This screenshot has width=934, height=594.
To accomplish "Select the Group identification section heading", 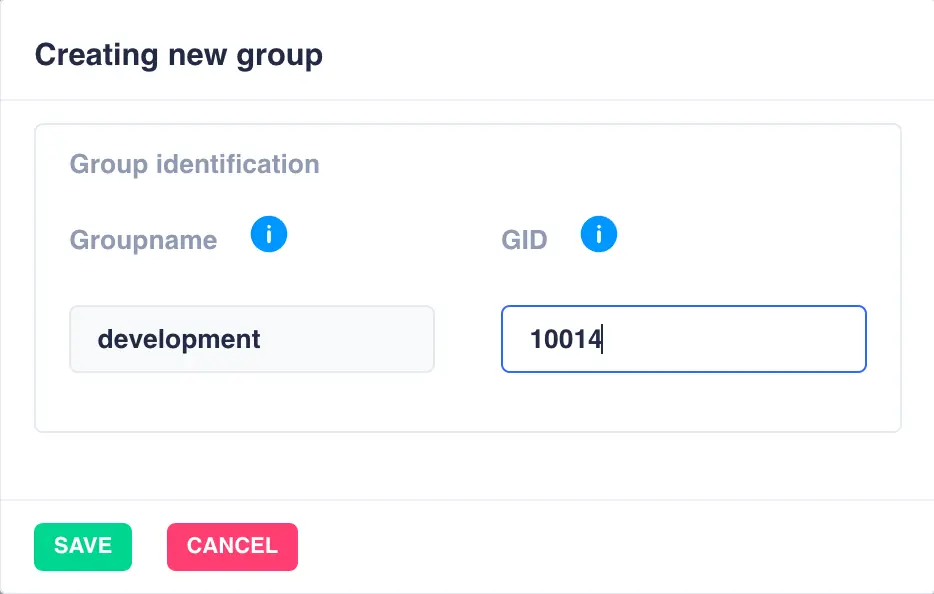I will [194, 164].
